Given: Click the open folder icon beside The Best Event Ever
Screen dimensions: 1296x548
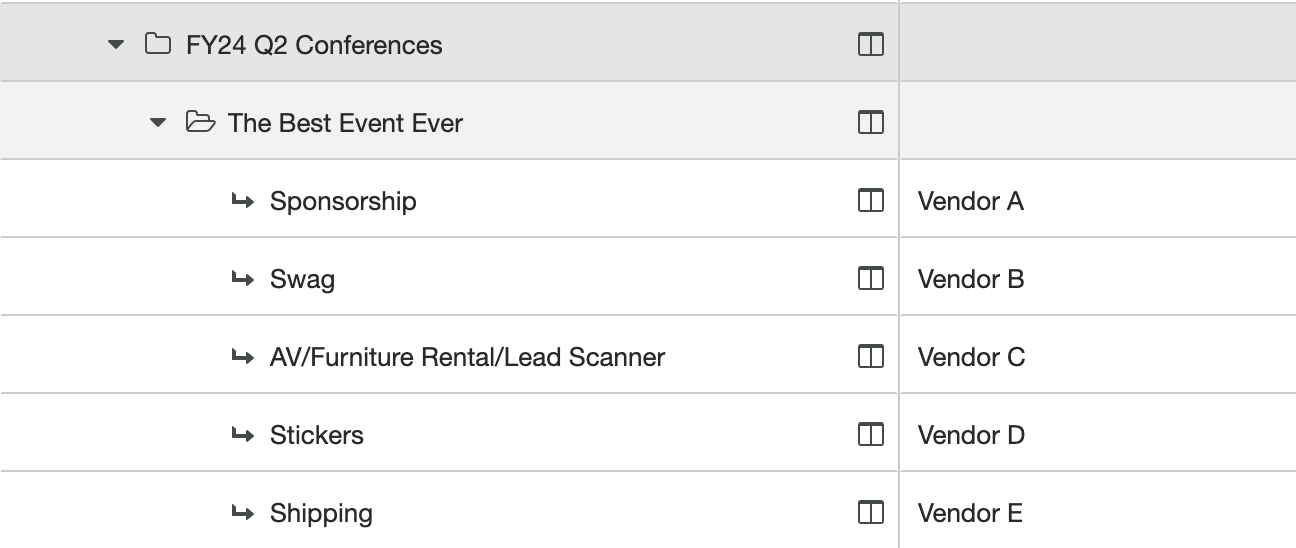Looking at the screenshot, I should pos(200,123).
